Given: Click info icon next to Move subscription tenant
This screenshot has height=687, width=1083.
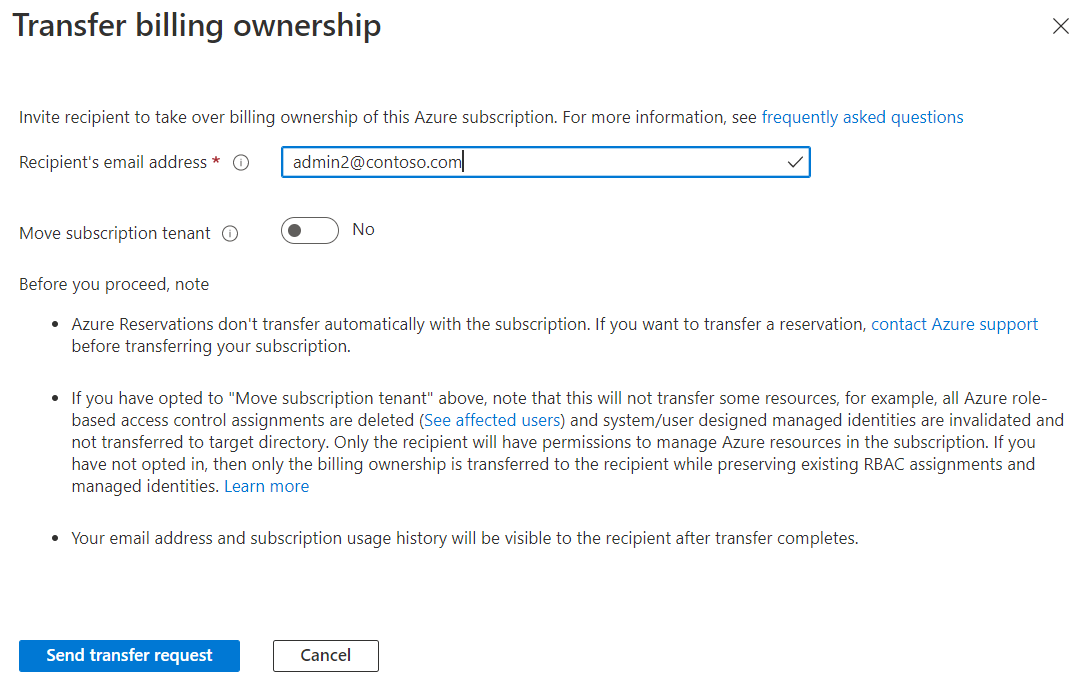Looking at the screenshot, I should pyautogui.click(x=230, y=234).
